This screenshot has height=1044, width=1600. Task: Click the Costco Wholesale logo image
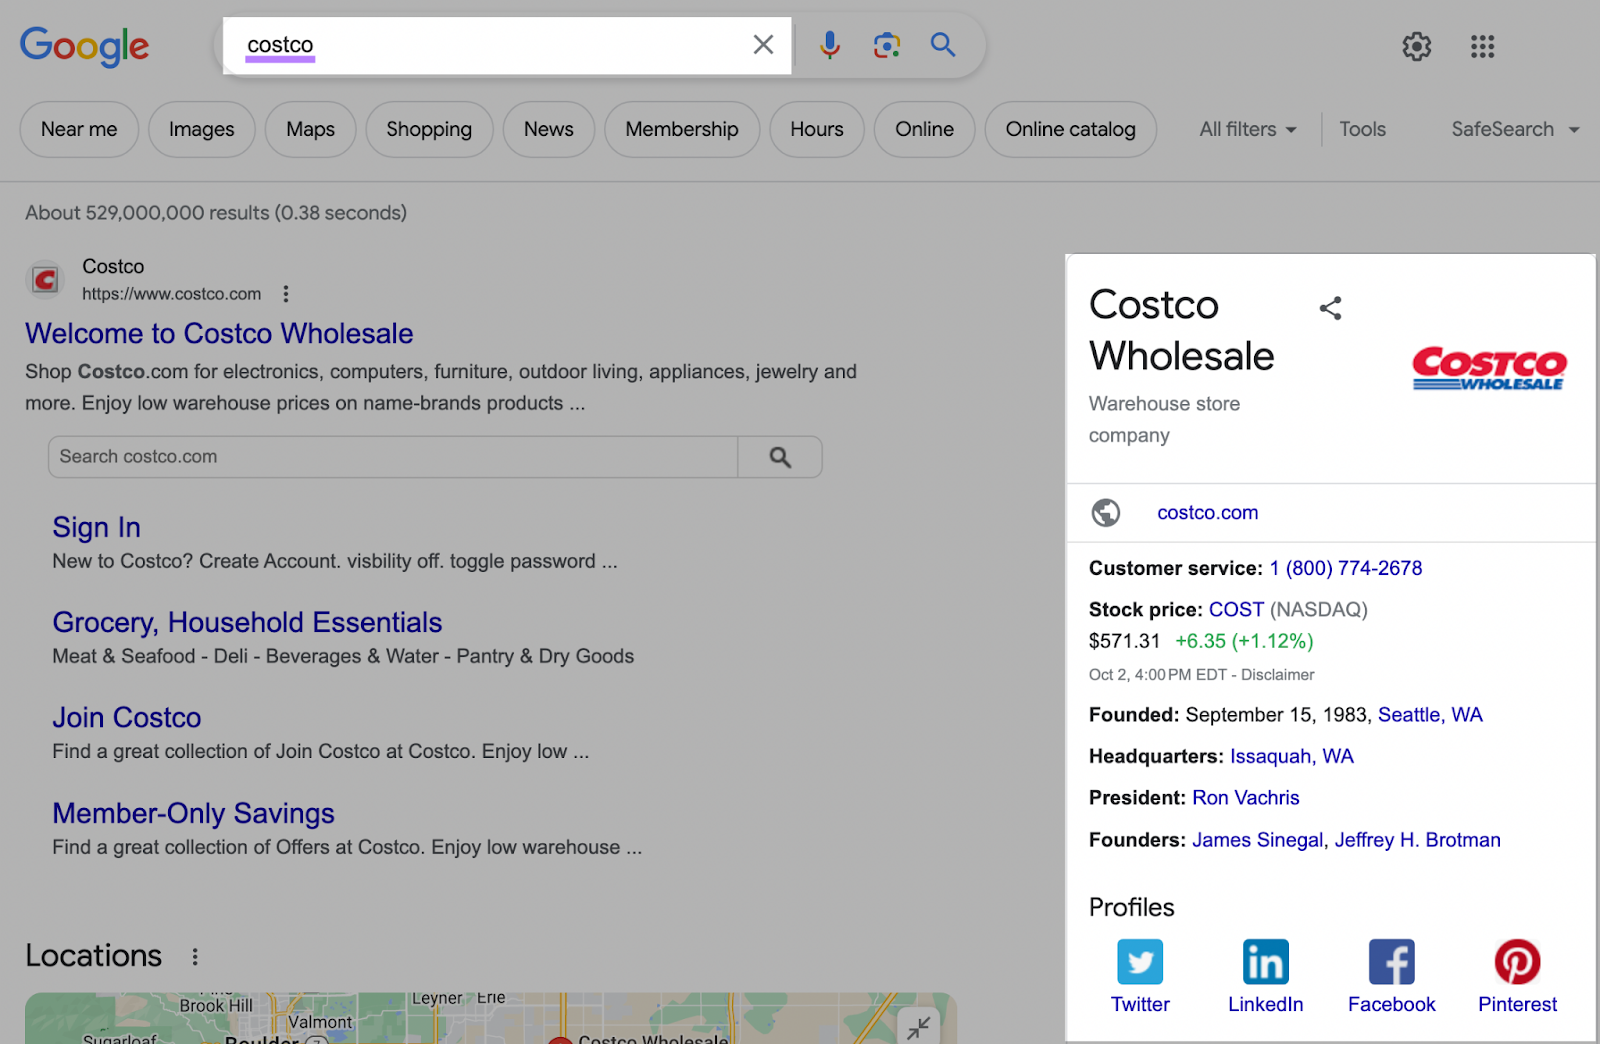[1489, 368]
